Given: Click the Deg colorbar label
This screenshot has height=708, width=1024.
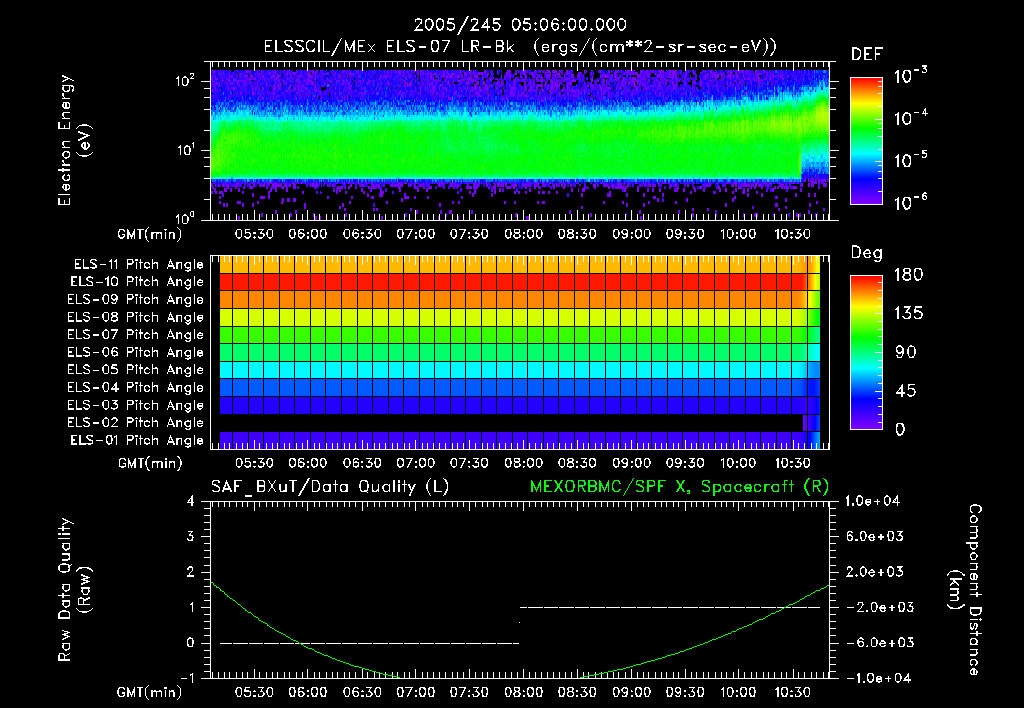Looking at the screenshot, I should point(867,253).
